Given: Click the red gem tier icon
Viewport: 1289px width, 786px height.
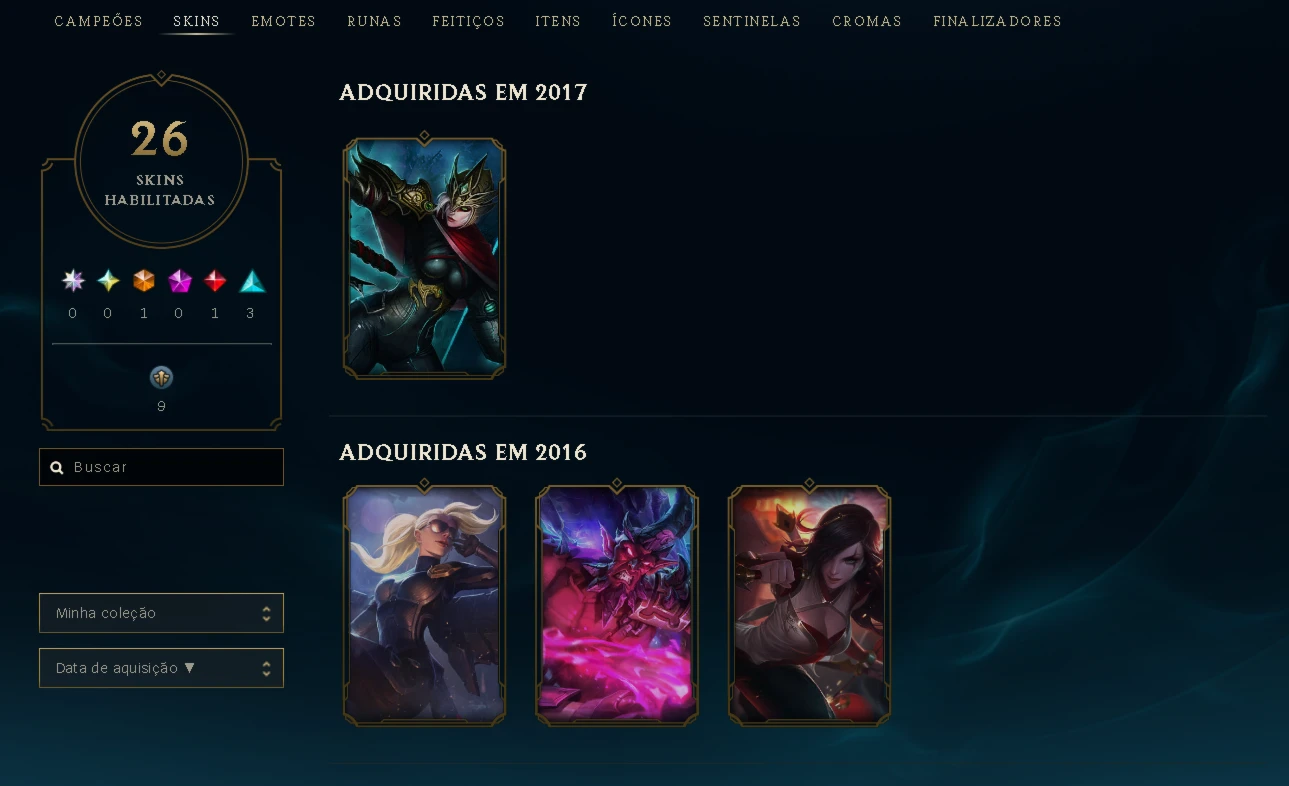Looking at the screenshot, I should (215, 281).
